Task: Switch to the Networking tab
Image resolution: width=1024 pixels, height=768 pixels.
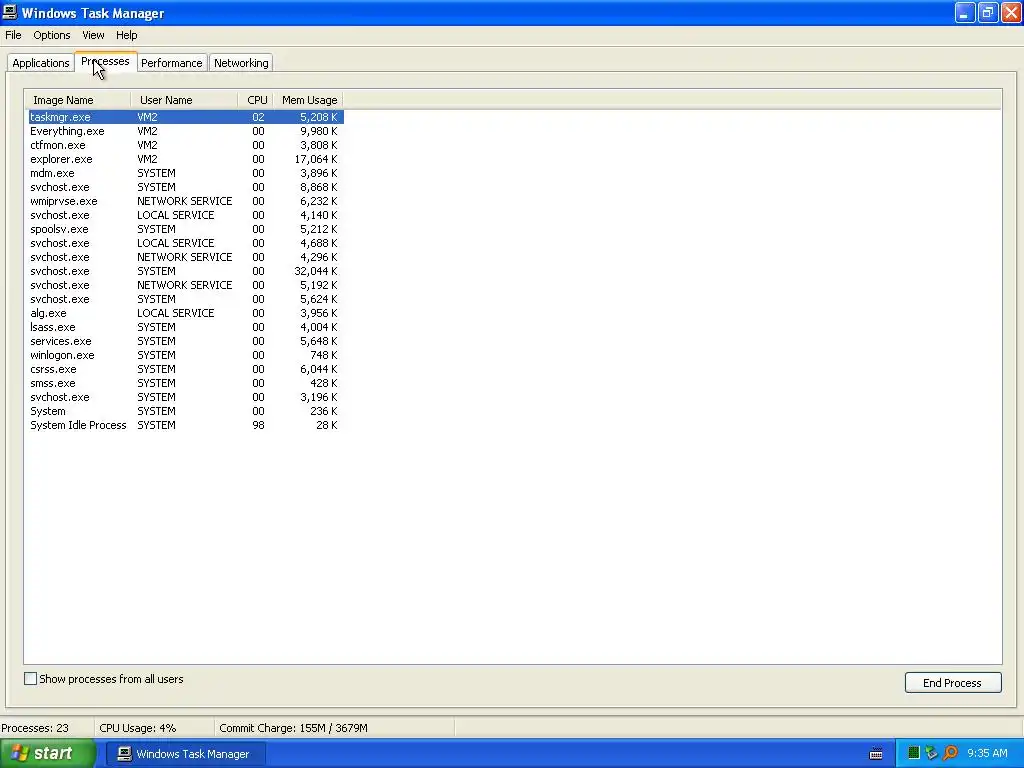Action: click(241, 63)
